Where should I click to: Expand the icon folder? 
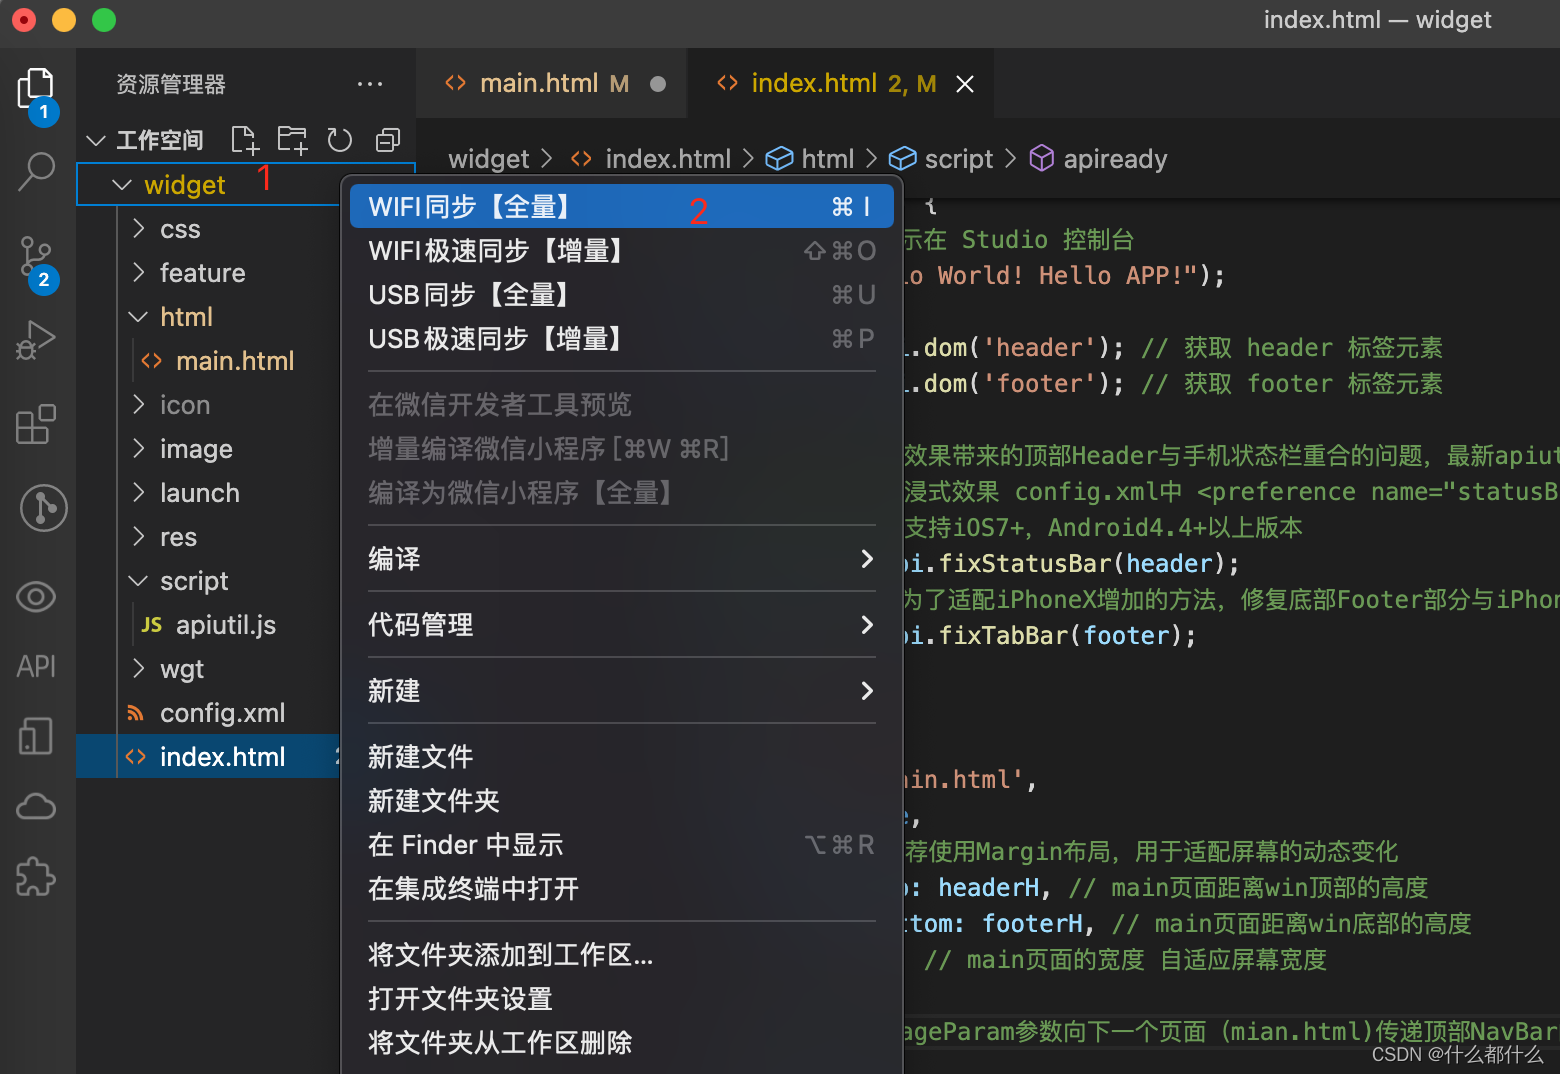[x=139, y=405]
